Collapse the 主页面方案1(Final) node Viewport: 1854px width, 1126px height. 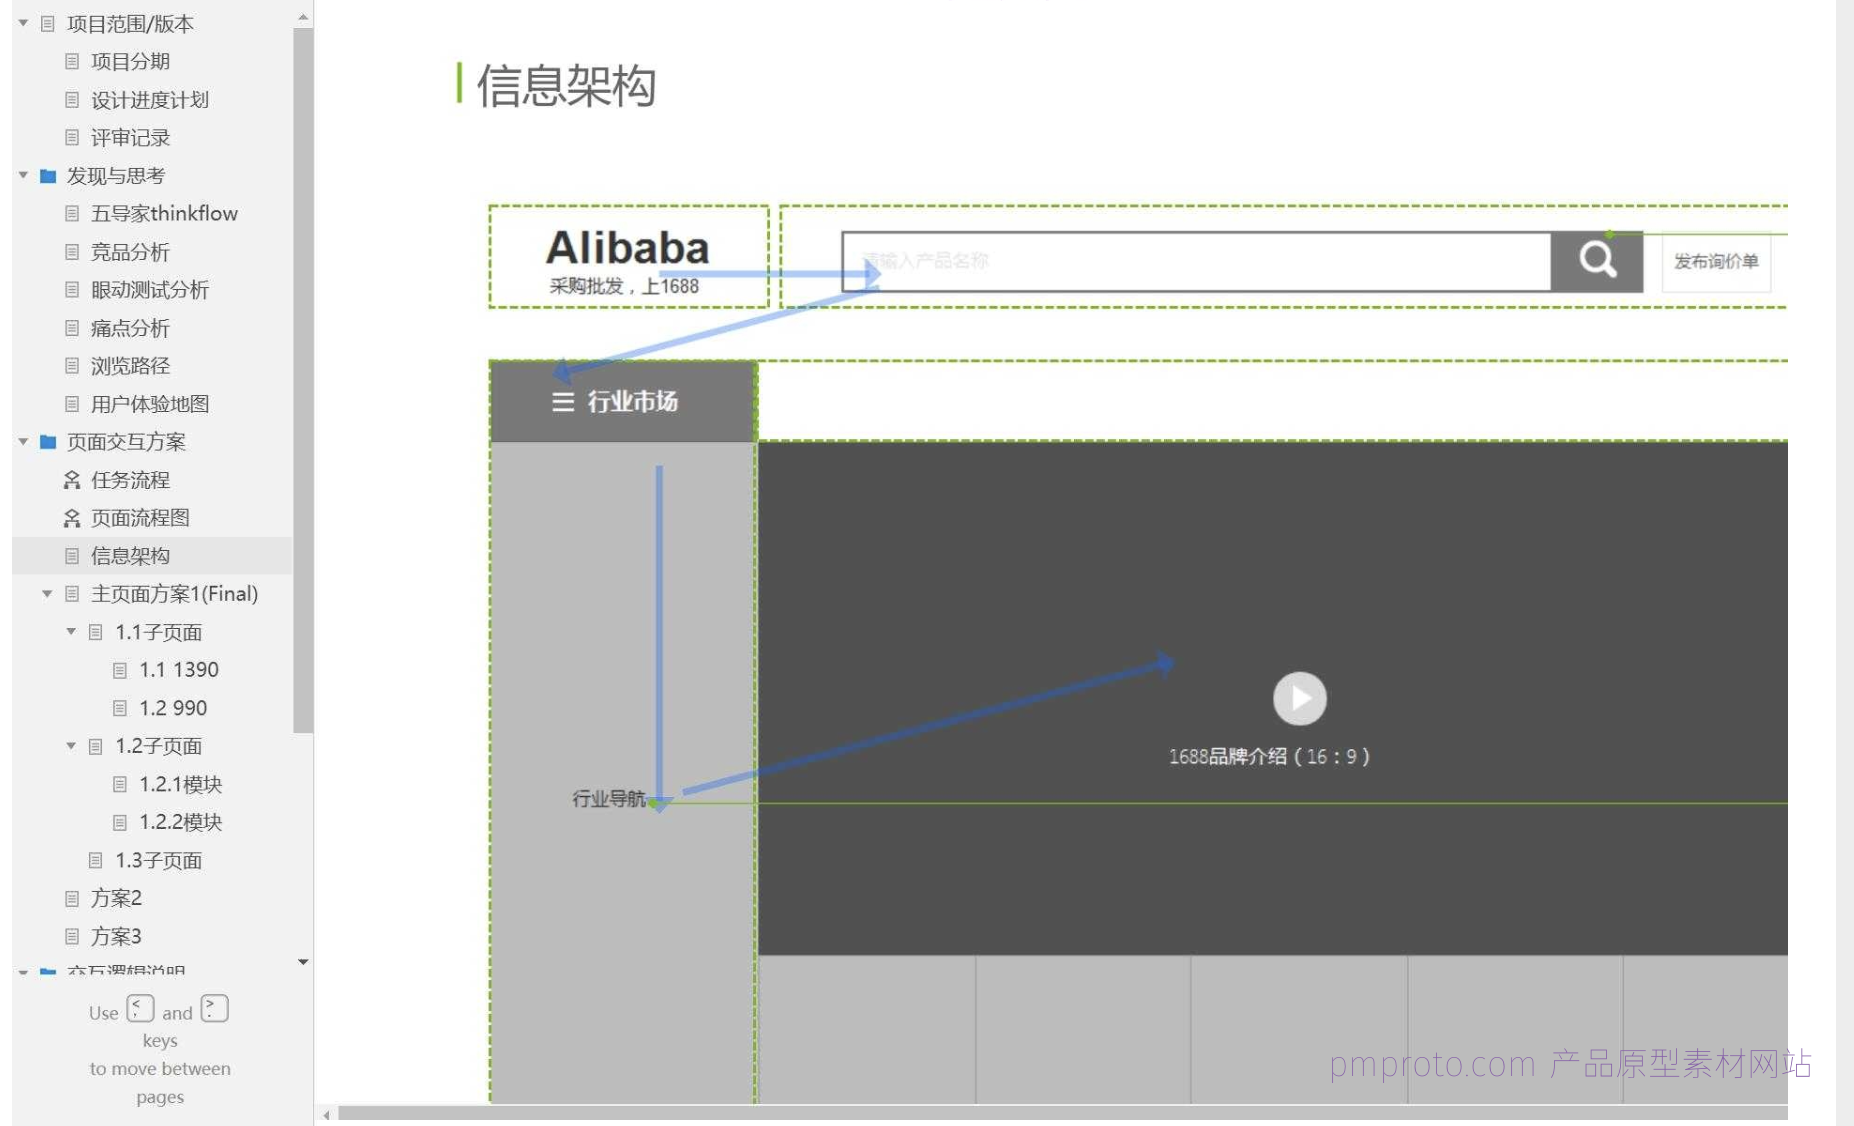(x=47, y=594)
